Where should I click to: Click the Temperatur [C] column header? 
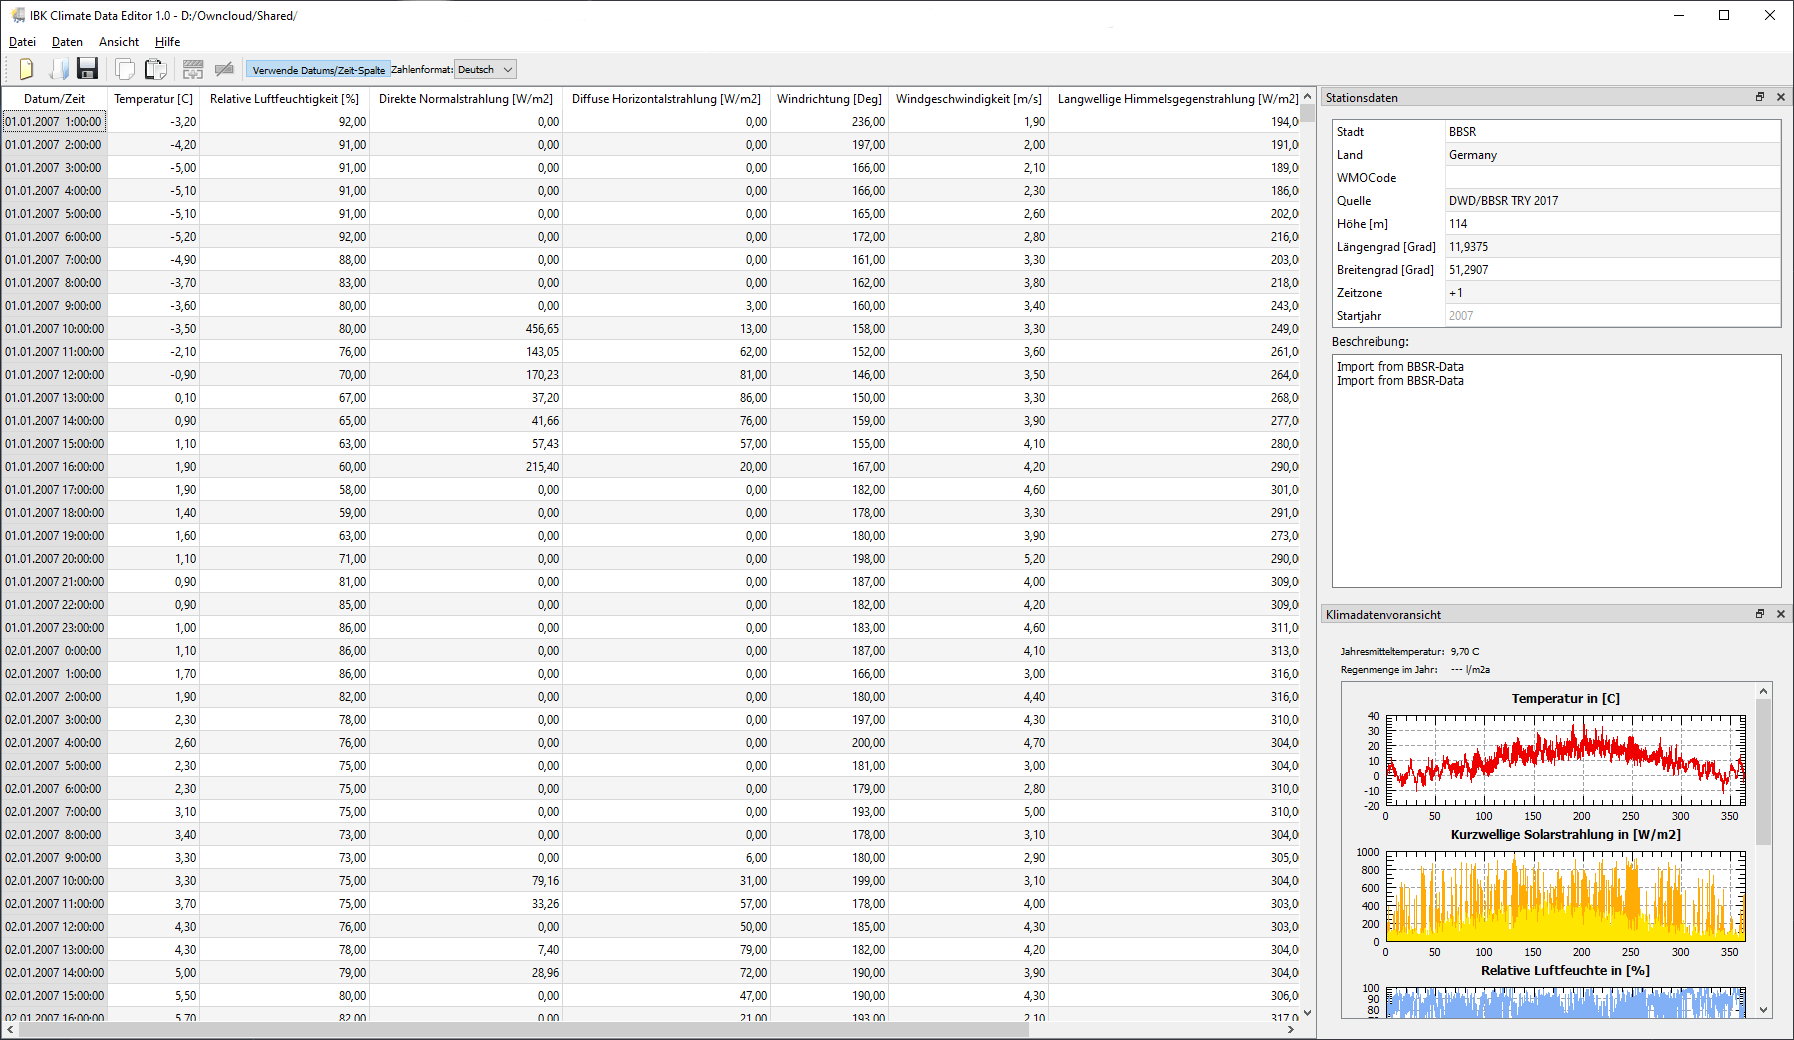[x=153, y=99]
